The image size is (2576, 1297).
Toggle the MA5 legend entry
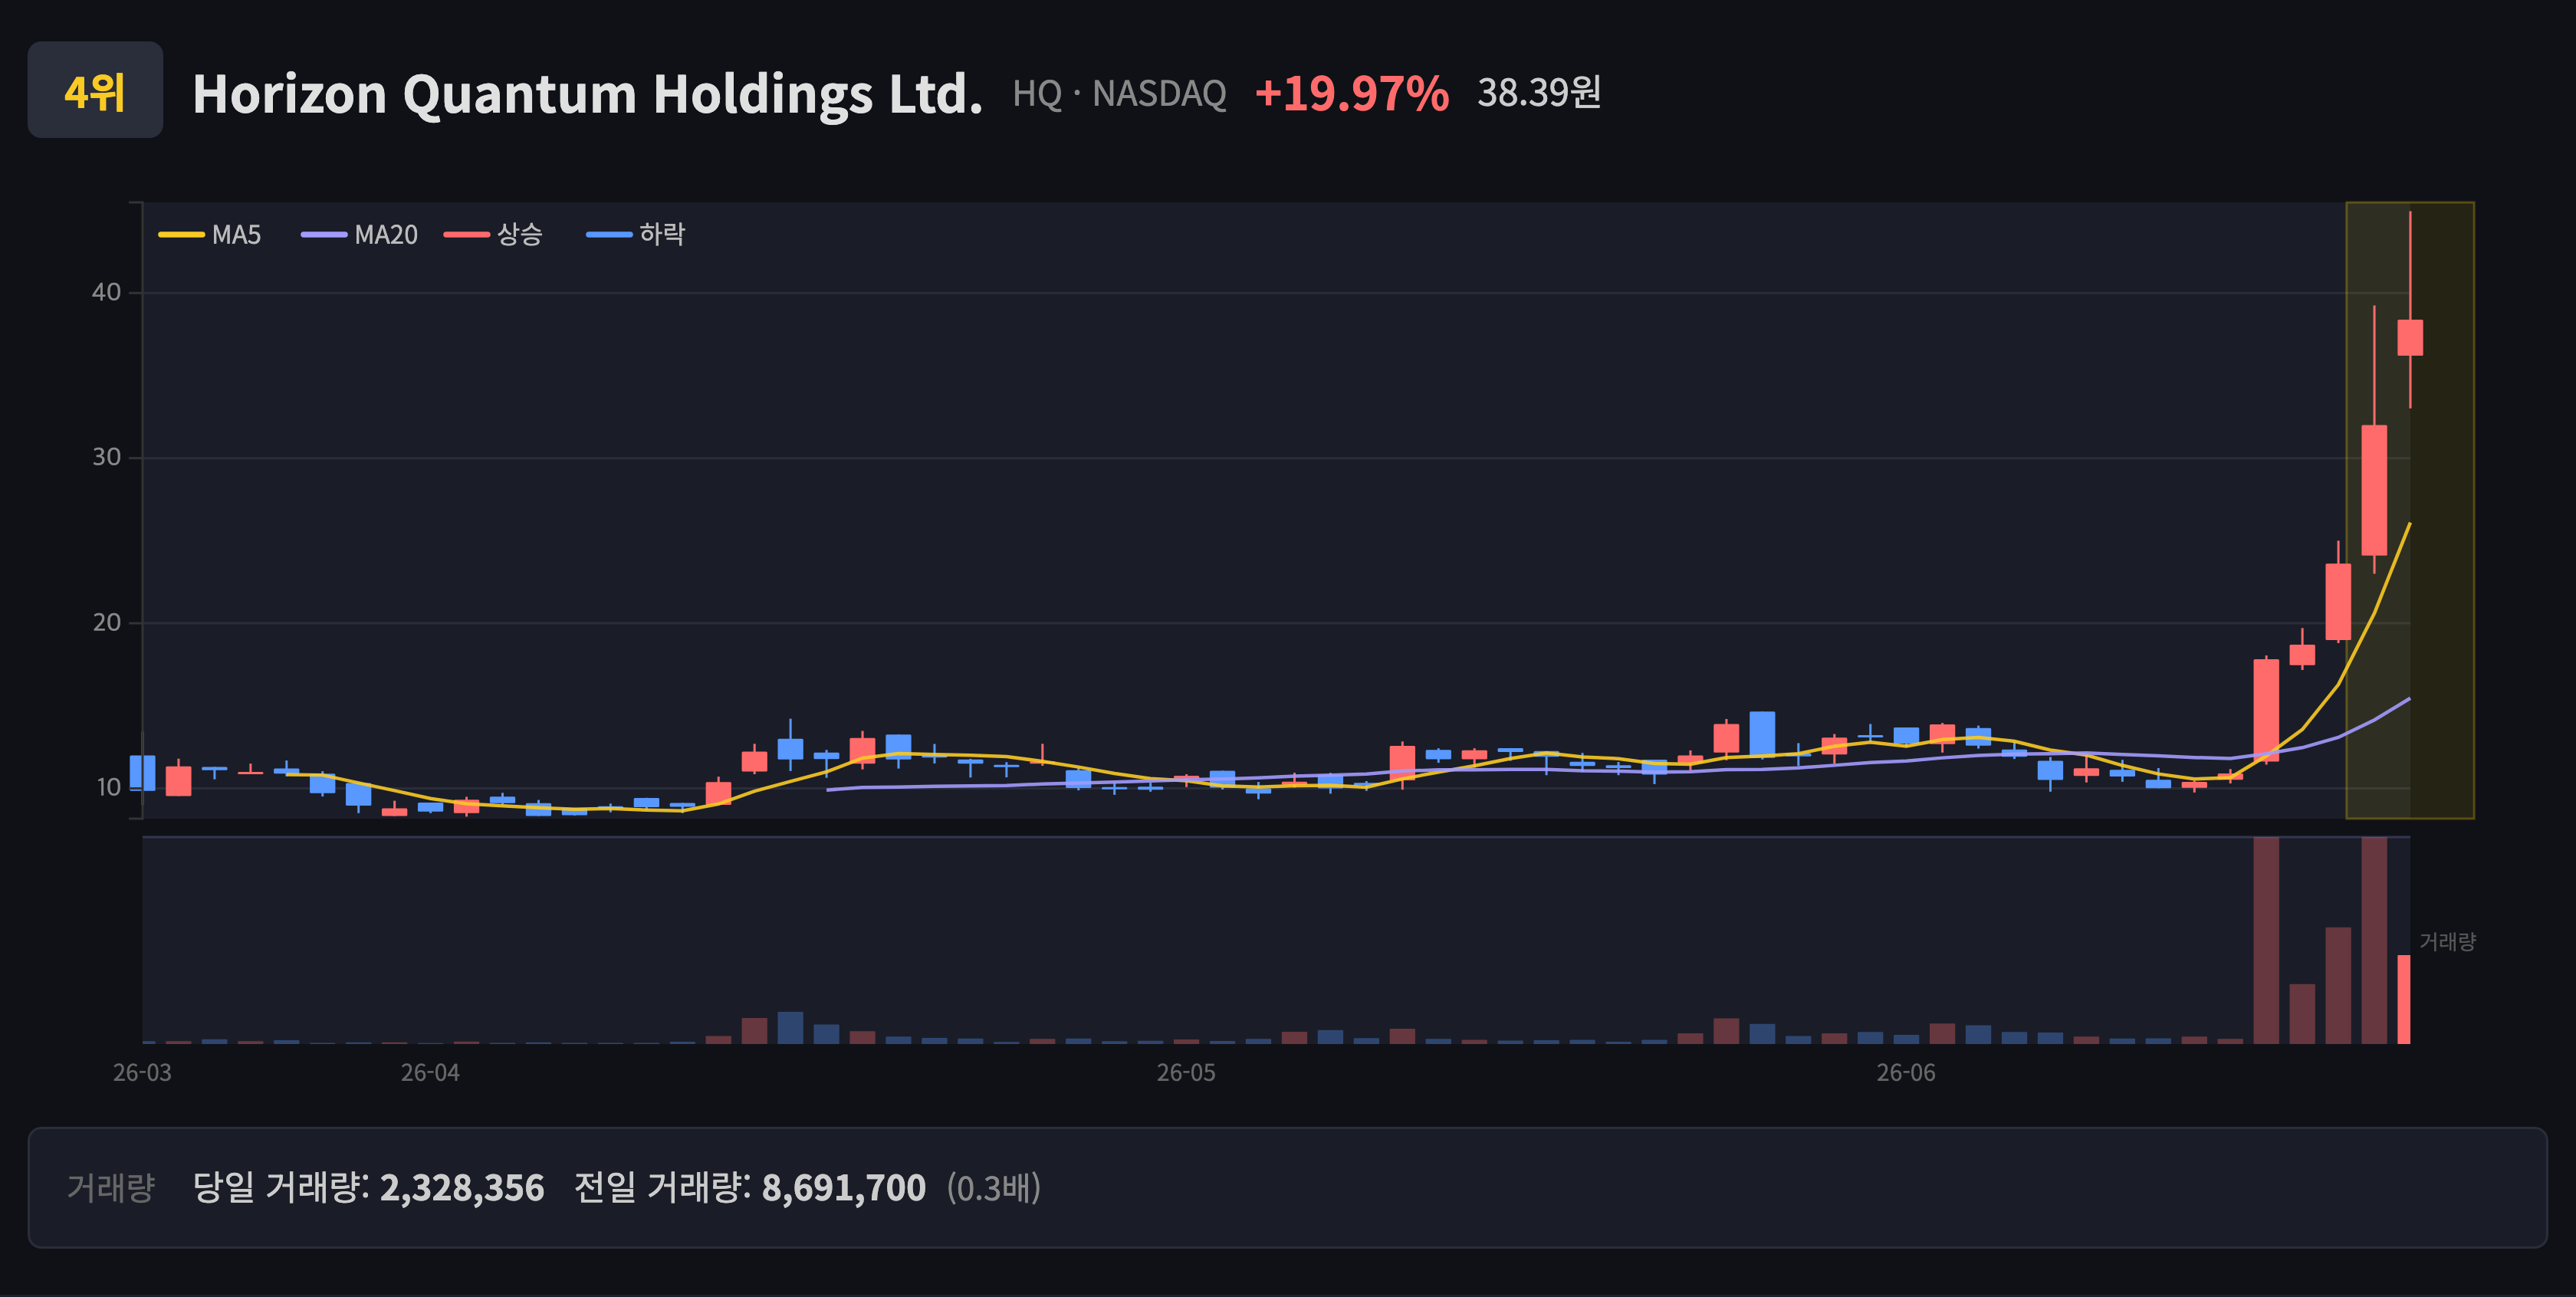coord(210,235)
